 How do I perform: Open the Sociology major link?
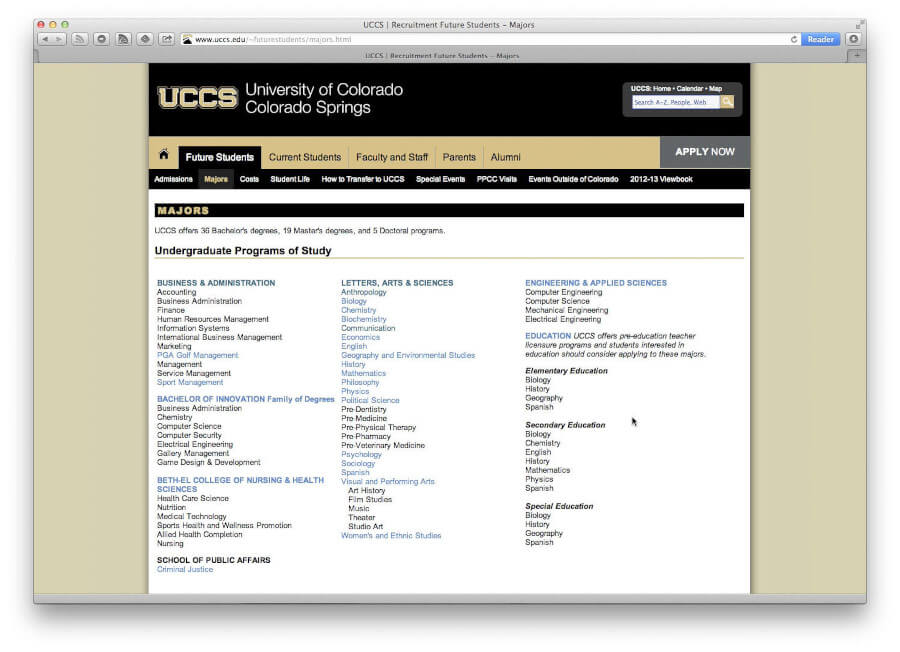tap(358, 463)
